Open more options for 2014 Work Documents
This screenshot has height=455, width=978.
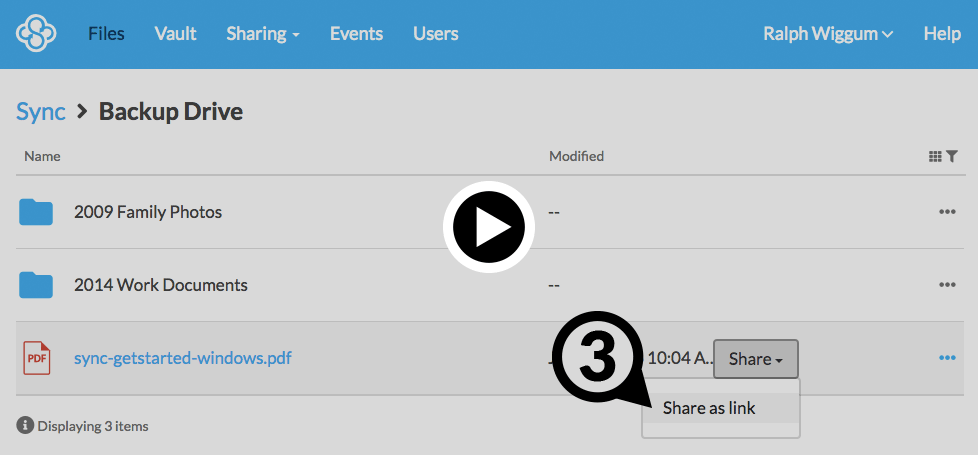[x=947, y=285]
